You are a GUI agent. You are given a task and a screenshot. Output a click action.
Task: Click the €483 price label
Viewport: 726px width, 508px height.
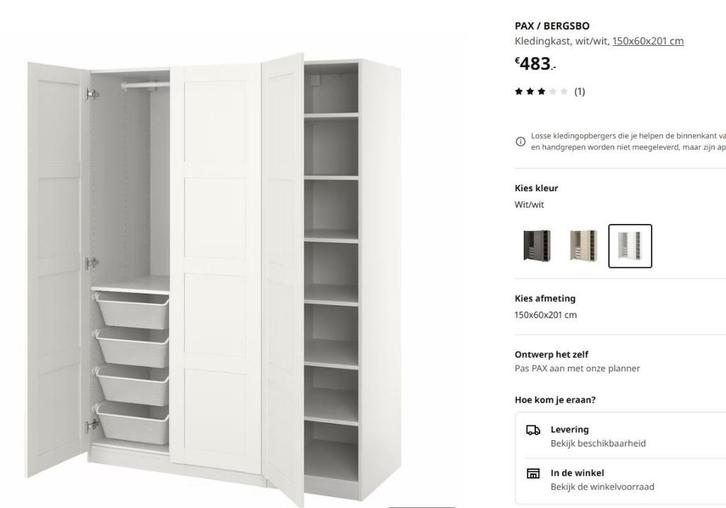coord(535,64)
